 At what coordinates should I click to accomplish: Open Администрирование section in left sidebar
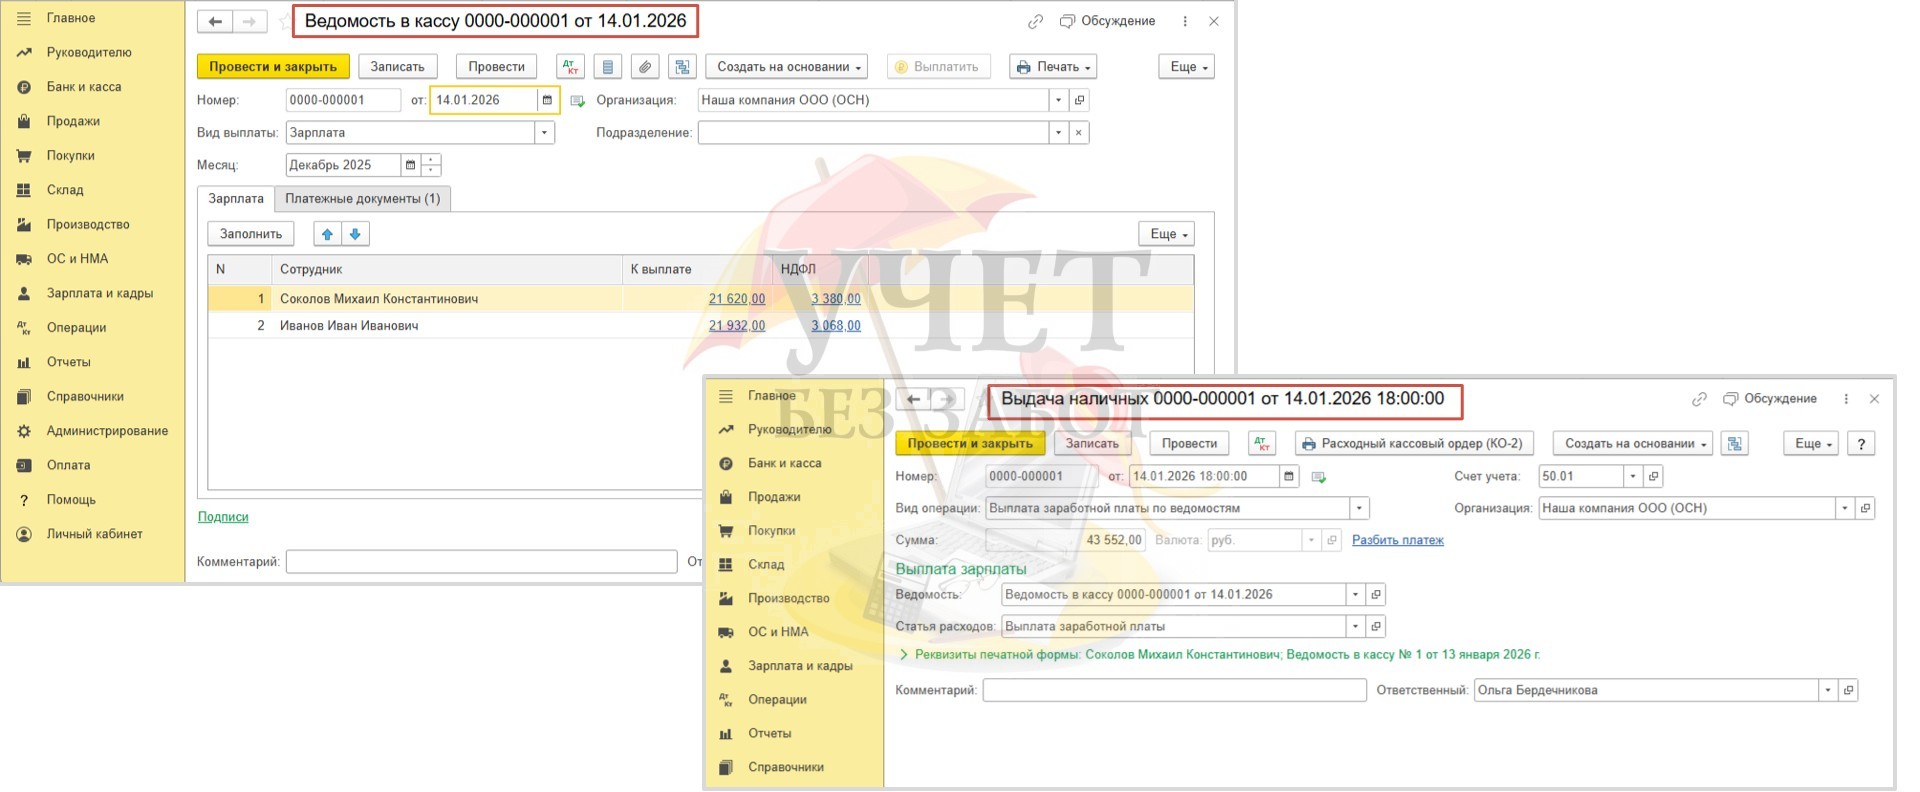pyautogui.click(x=107, y=431)
